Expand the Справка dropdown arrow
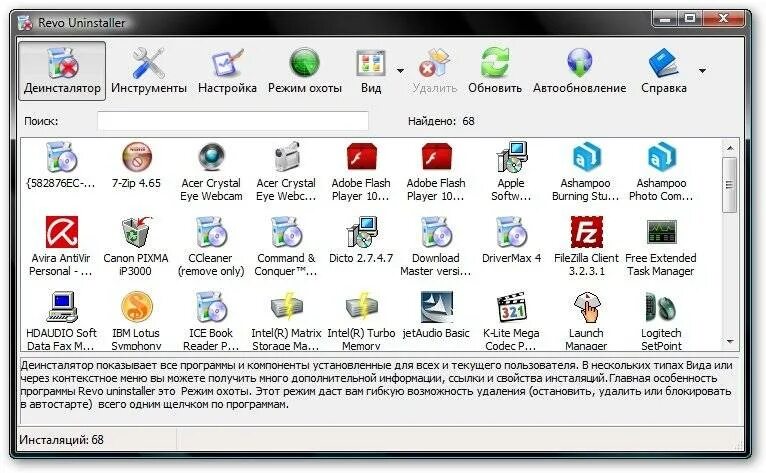766x473 pixels. coord(702,71)
